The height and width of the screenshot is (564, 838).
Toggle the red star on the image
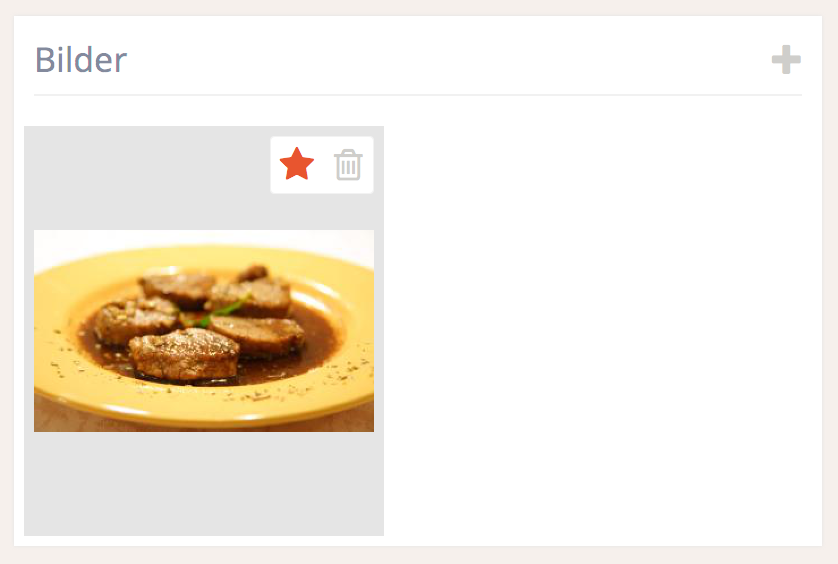click(297, 164)
